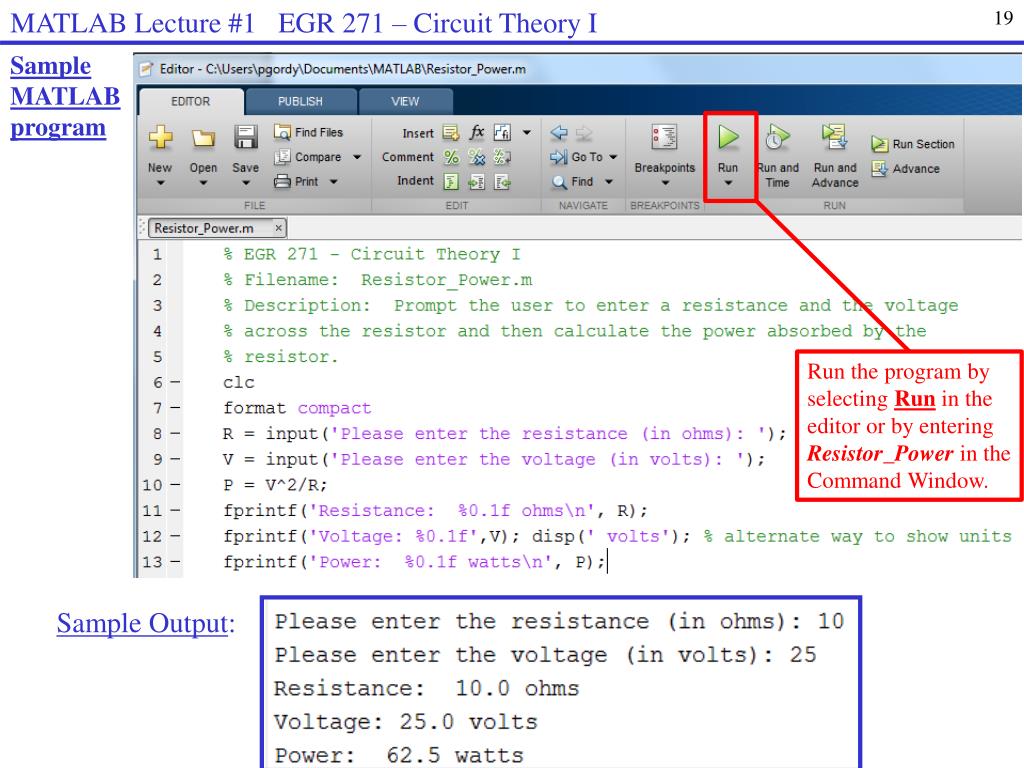Expand the arrow under Breakpoints
1024x768 pixels.
click(665, 184)
